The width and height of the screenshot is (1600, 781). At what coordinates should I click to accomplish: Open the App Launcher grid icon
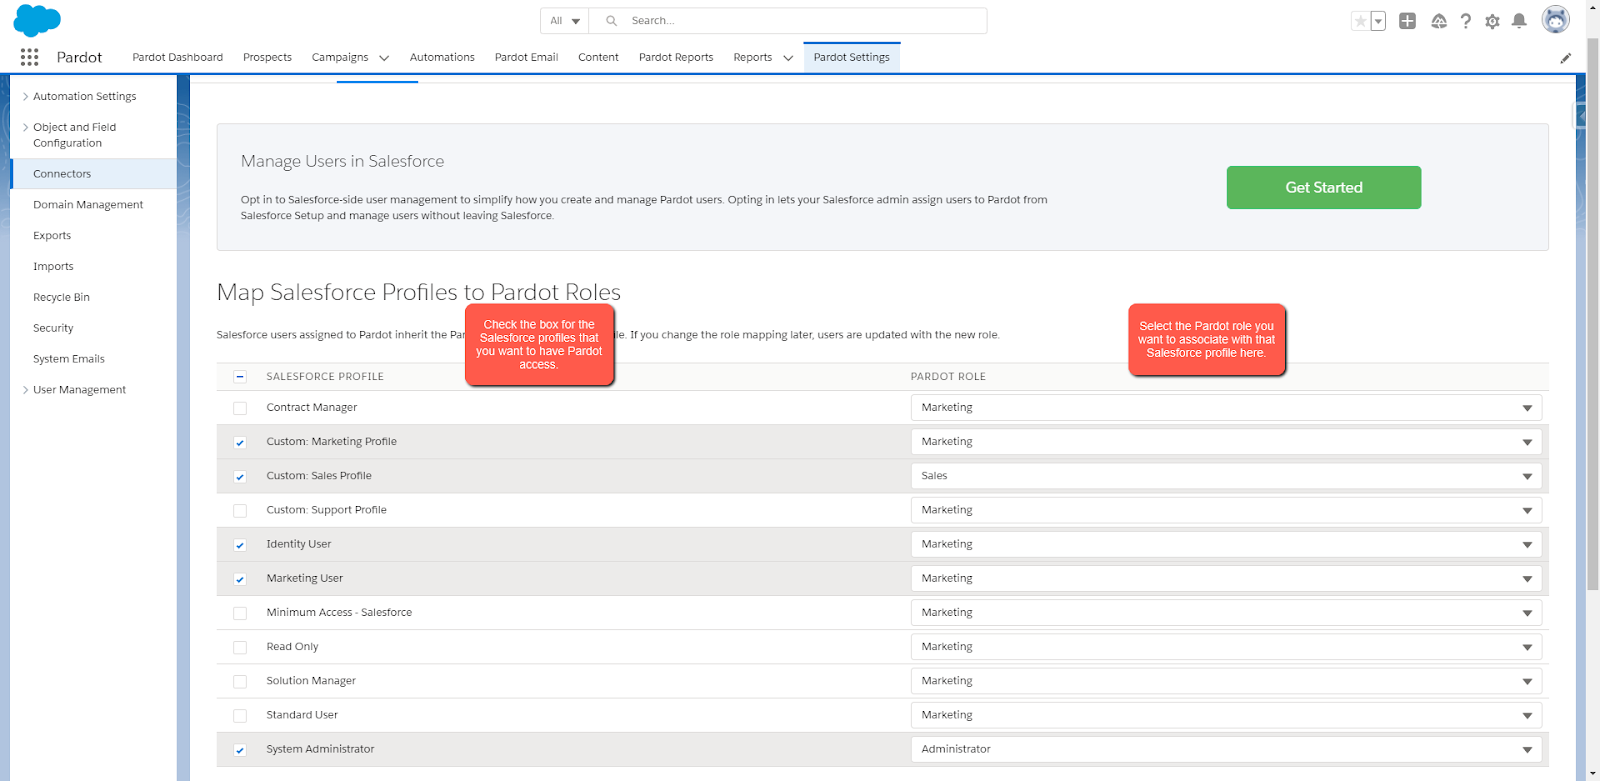tap(30, 57)
